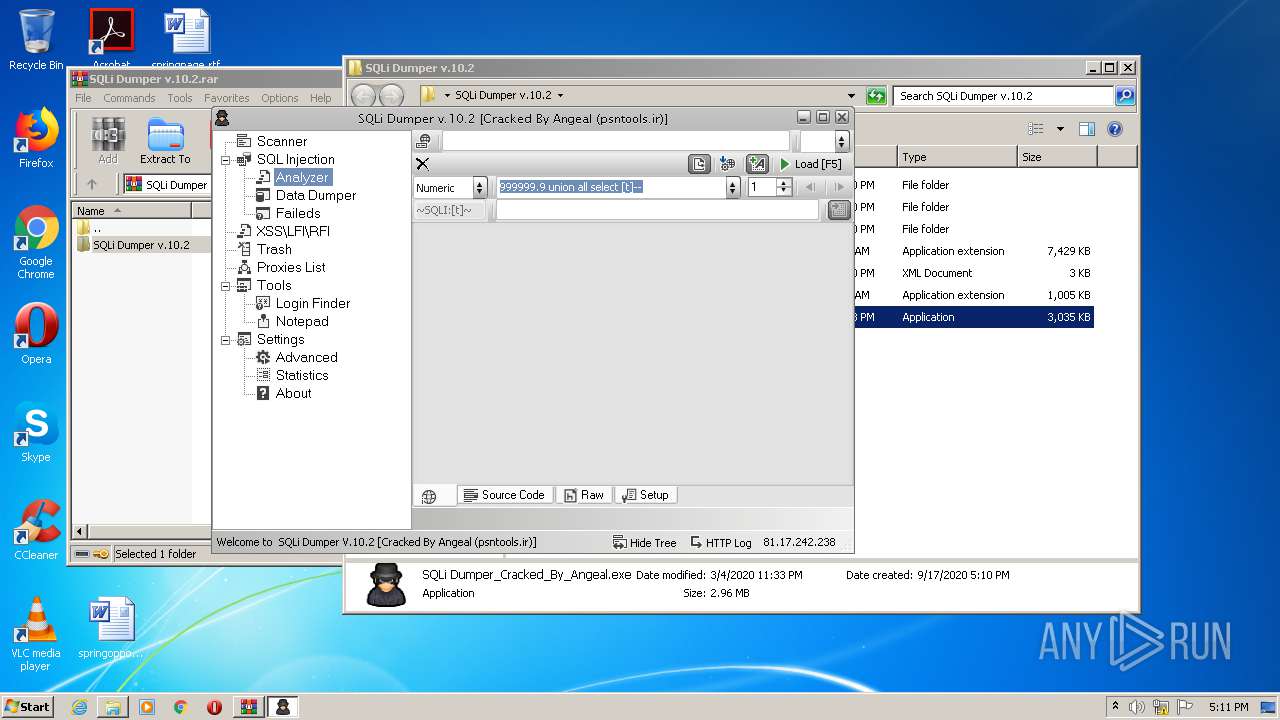
Task: Click the Add icon in WinRAR toolbar
Action: point(108,141)
